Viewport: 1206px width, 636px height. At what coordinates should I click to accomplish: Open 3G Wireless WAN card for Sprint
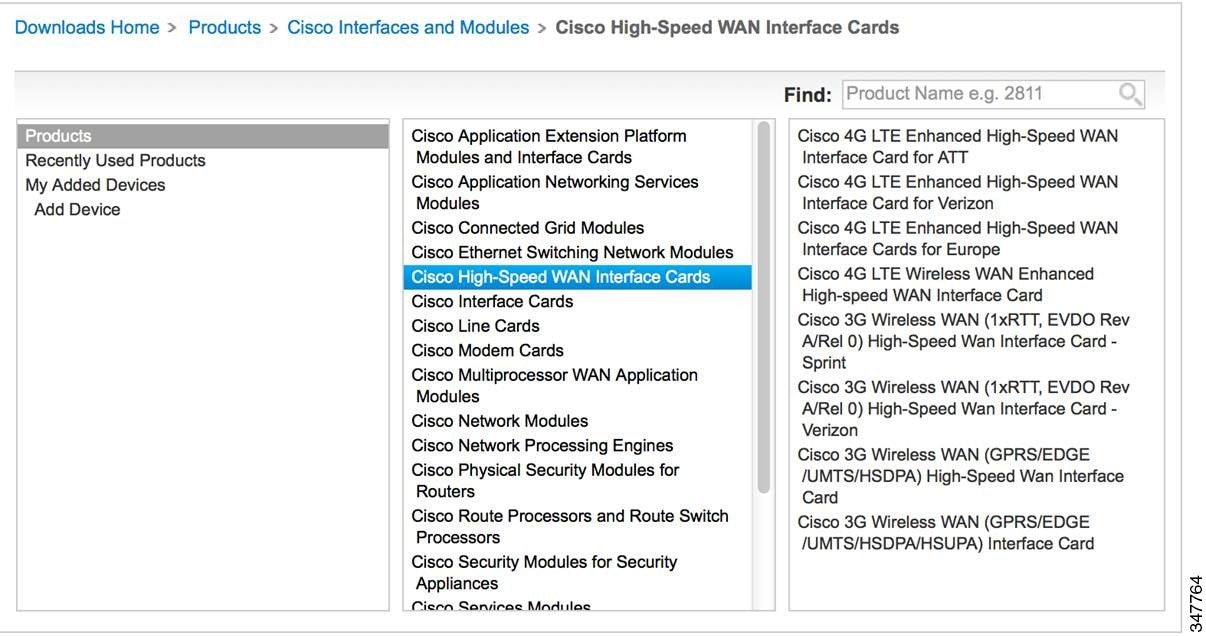tap(963, 341)
